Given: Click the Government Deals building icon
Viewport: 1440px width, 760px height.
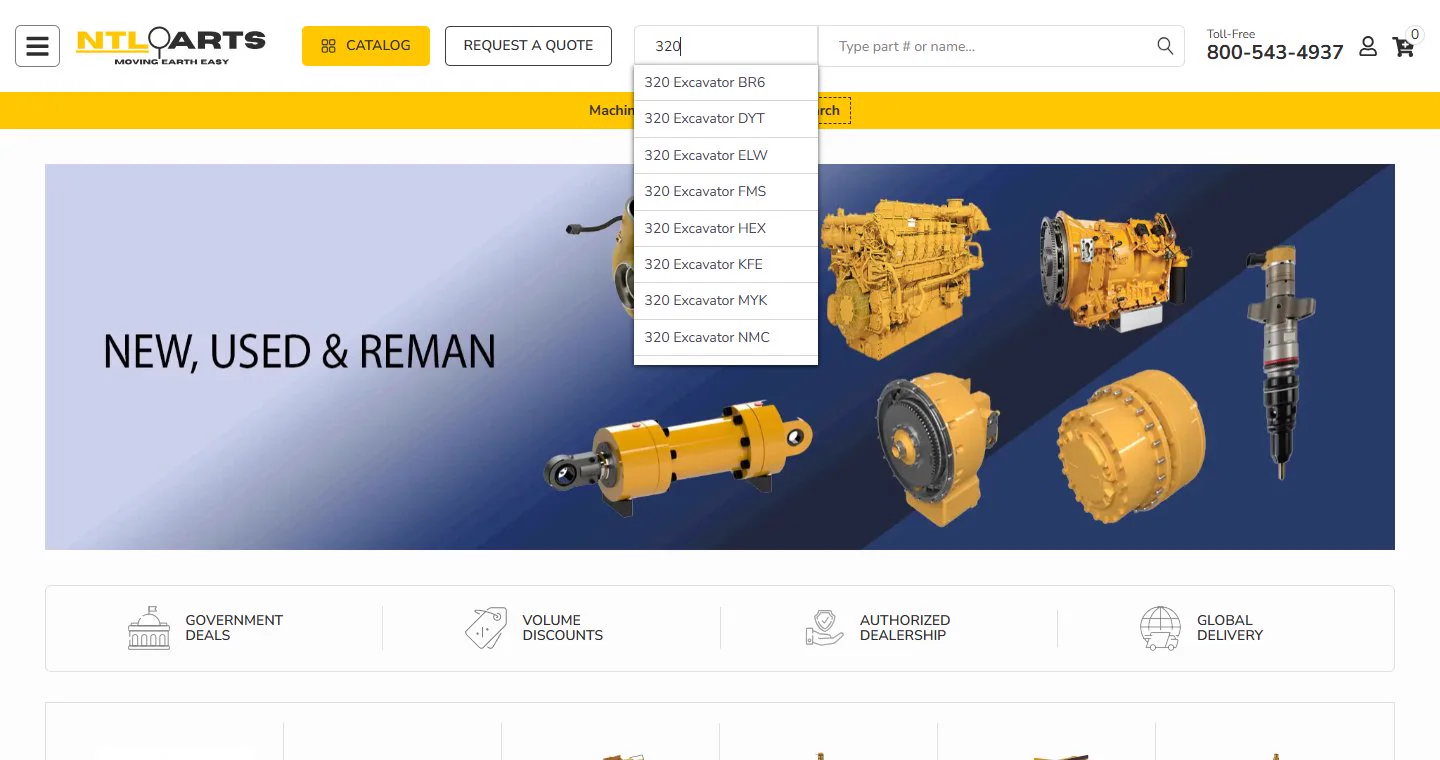Looking at the screenshot, I should (149, 628).
